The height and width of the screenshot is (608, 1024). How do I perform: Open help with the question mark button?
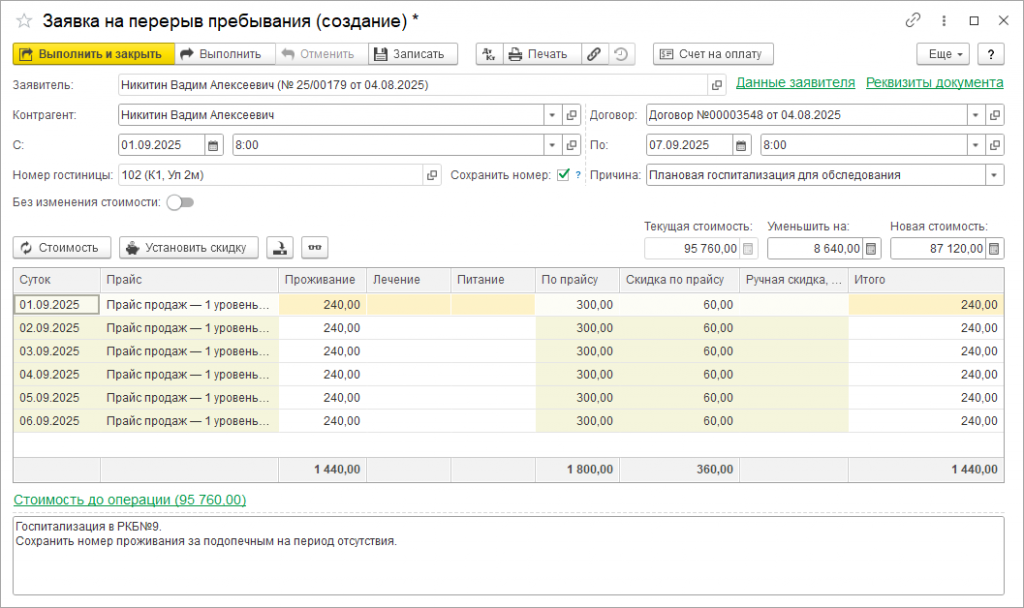(991, 54)
